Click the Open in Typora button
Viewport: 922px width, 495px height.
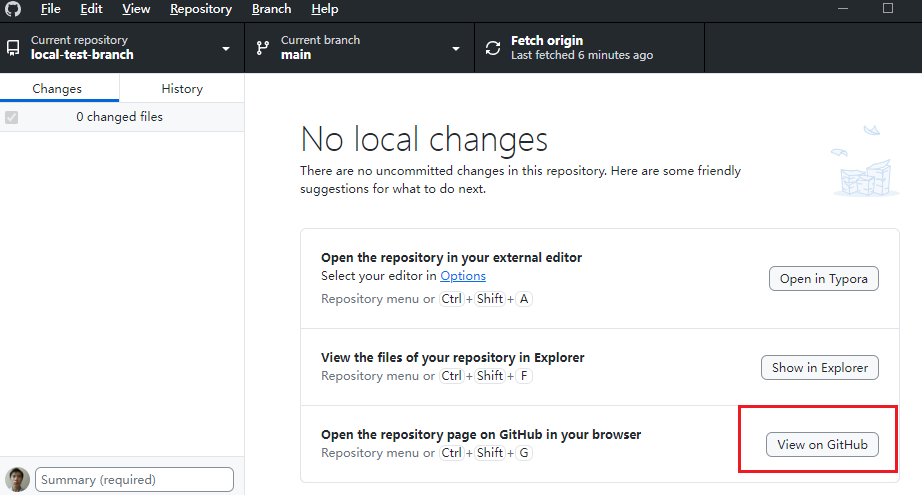tap(823, 279)
